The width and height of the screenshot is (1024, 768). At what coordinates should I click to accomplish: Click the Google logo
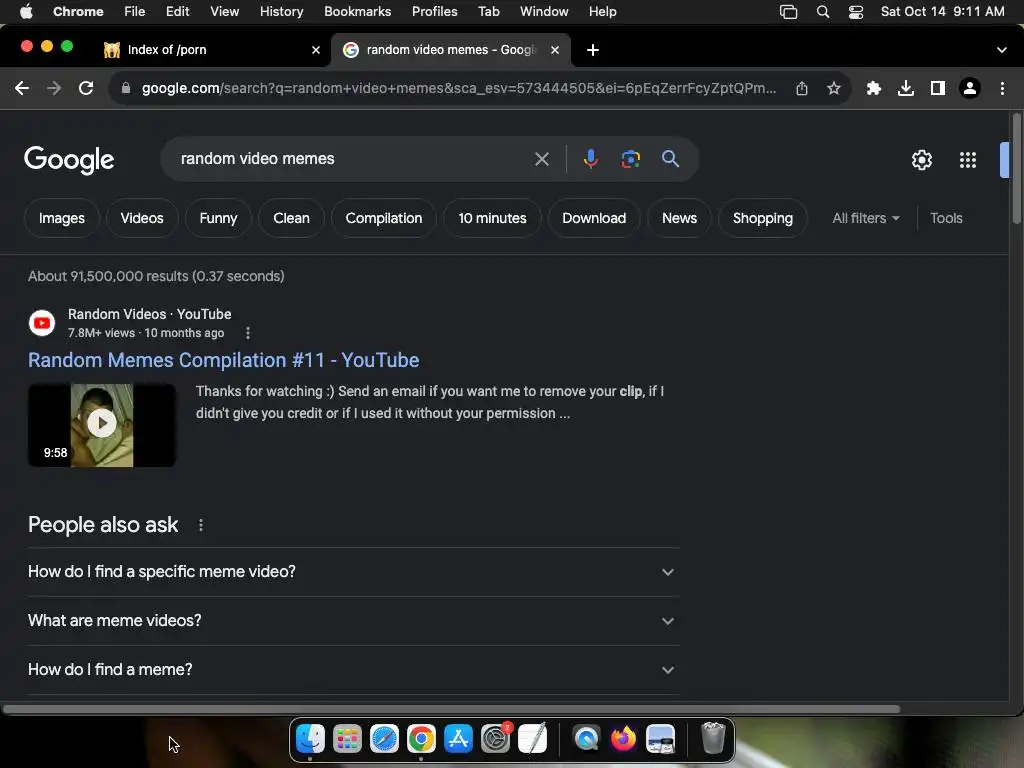[69, 160]
